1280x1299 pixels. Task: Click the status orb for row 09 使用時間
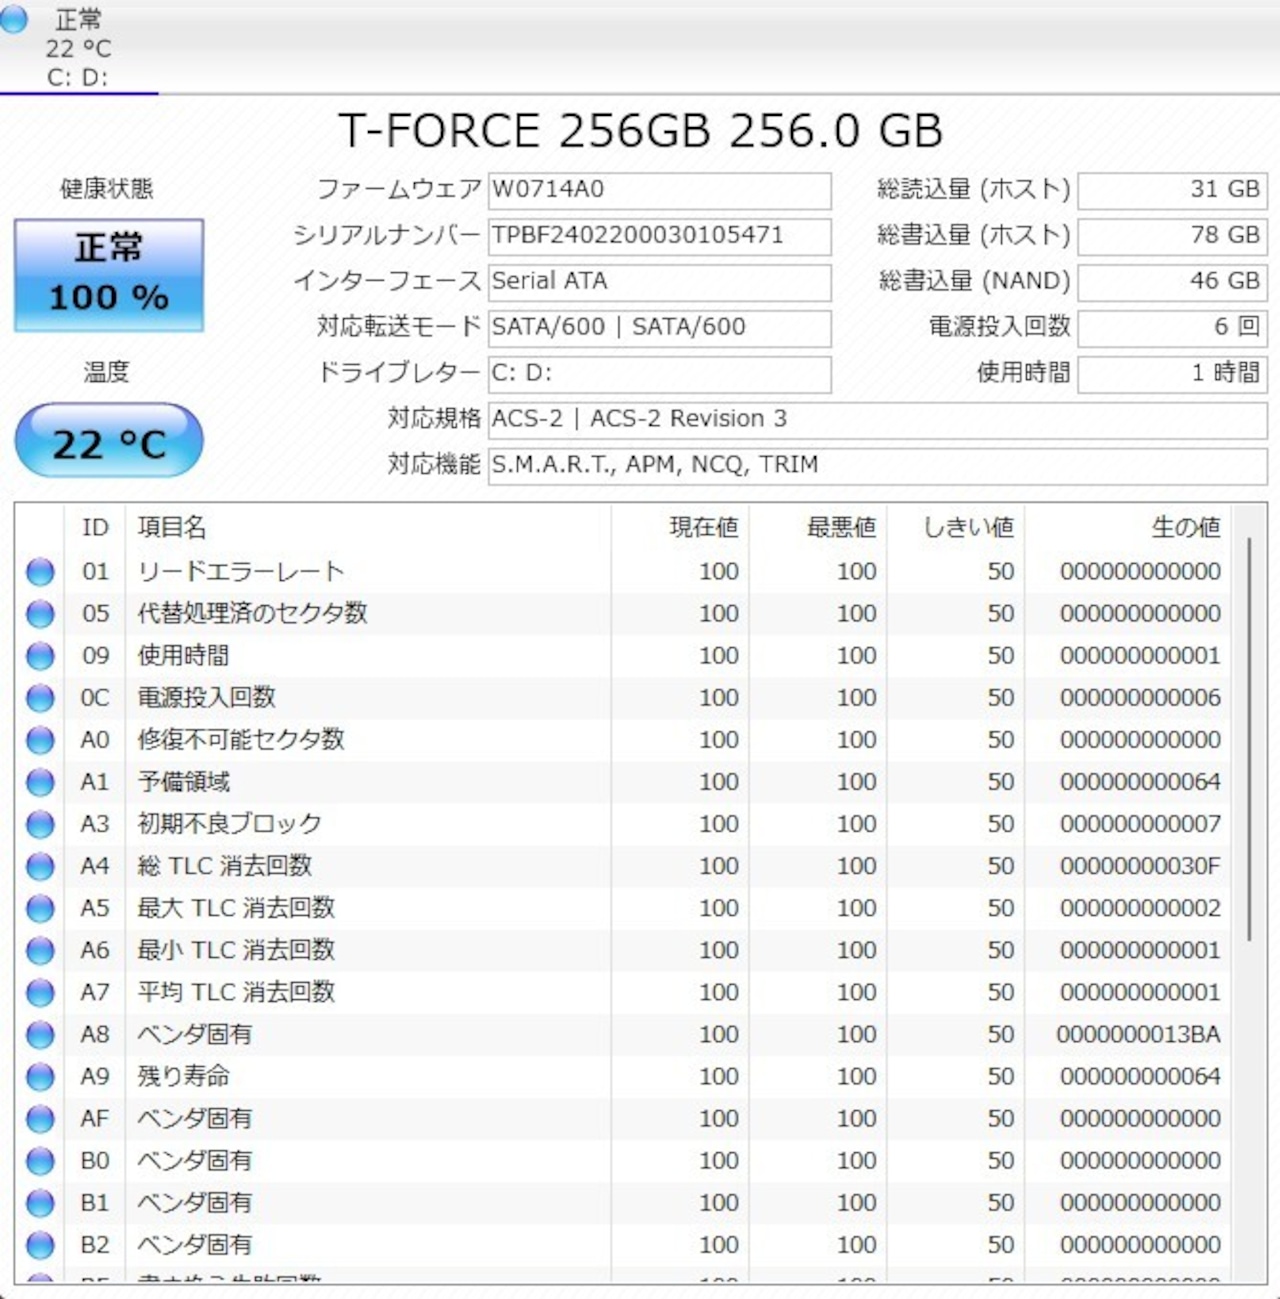click(x=40, y=656)
